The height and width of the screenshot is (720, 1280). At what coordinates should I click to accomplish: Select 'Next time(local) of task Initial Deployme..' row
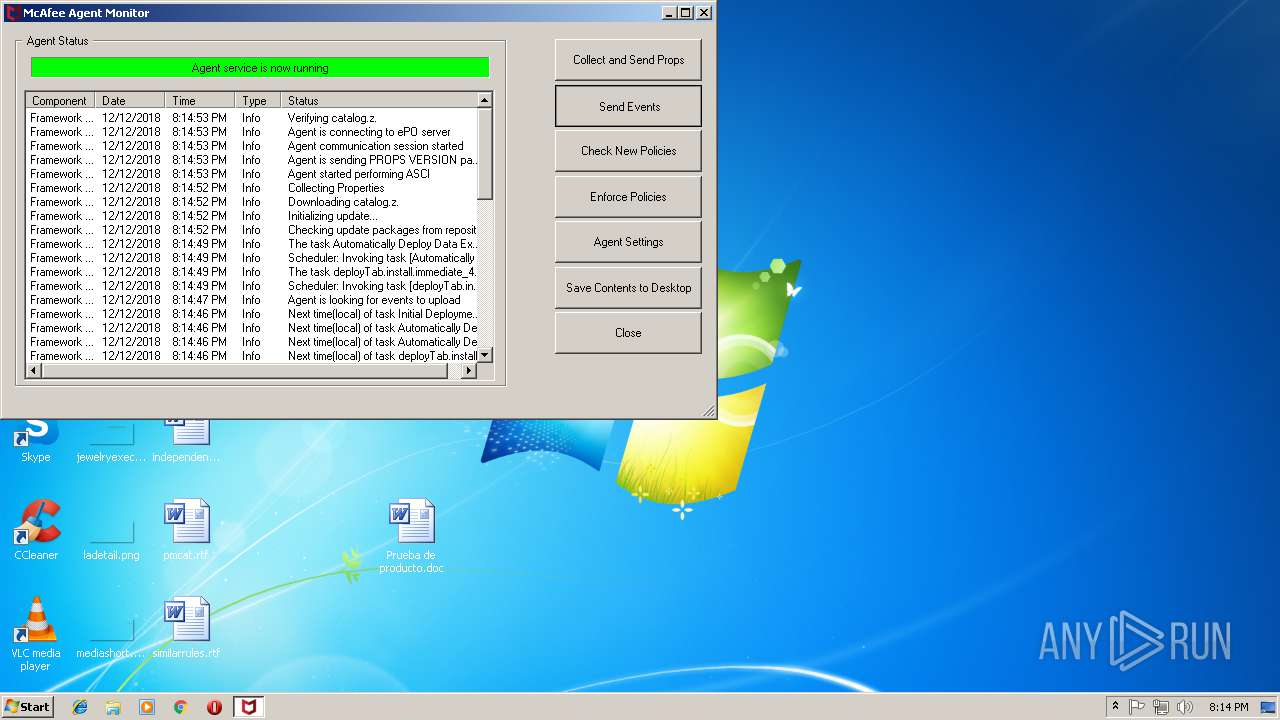pos(252,314)
